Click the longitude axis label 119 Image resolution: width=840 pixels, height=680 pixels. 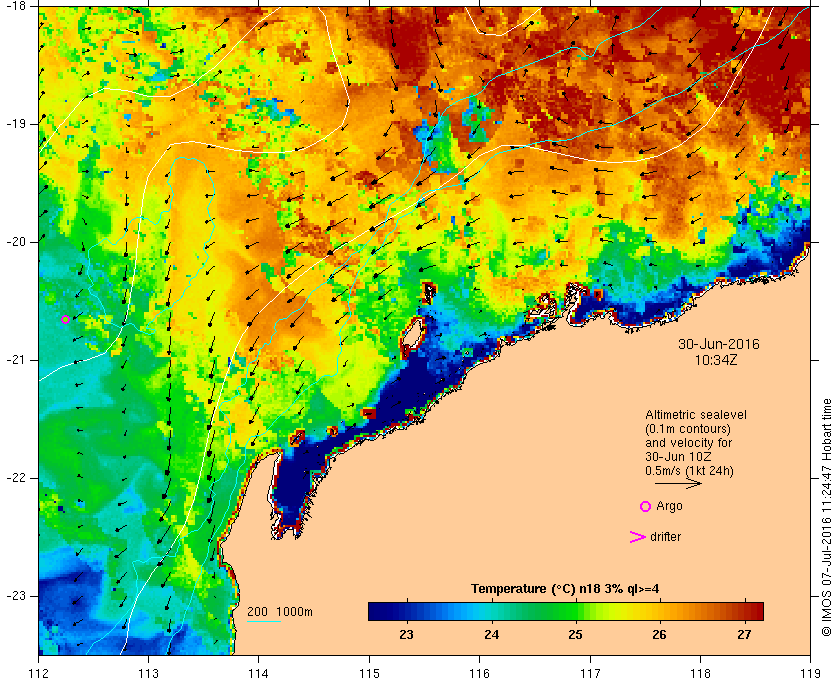click(x=810, y=673)
